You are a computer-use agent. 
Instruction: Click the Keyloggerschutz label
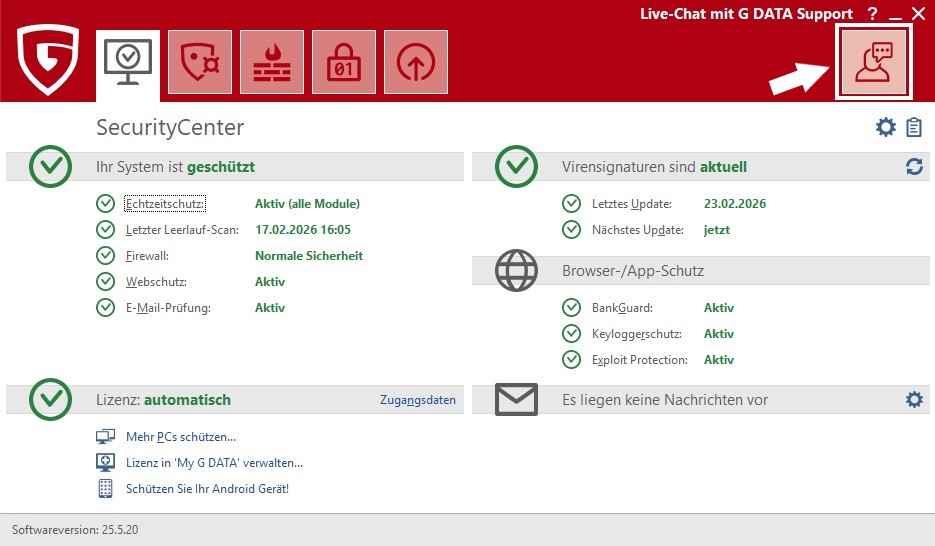(x=636, y=334)
